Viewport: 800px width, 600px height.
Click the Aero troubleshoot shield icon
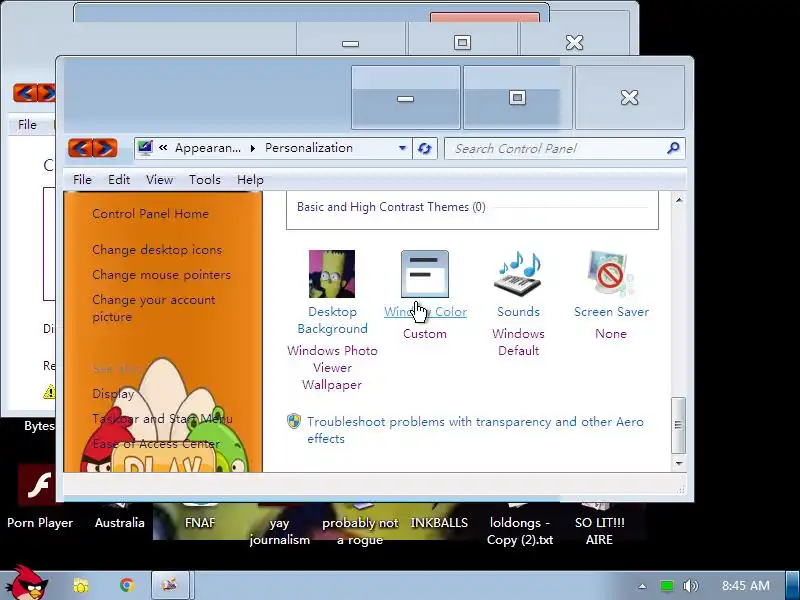(294, 421)
